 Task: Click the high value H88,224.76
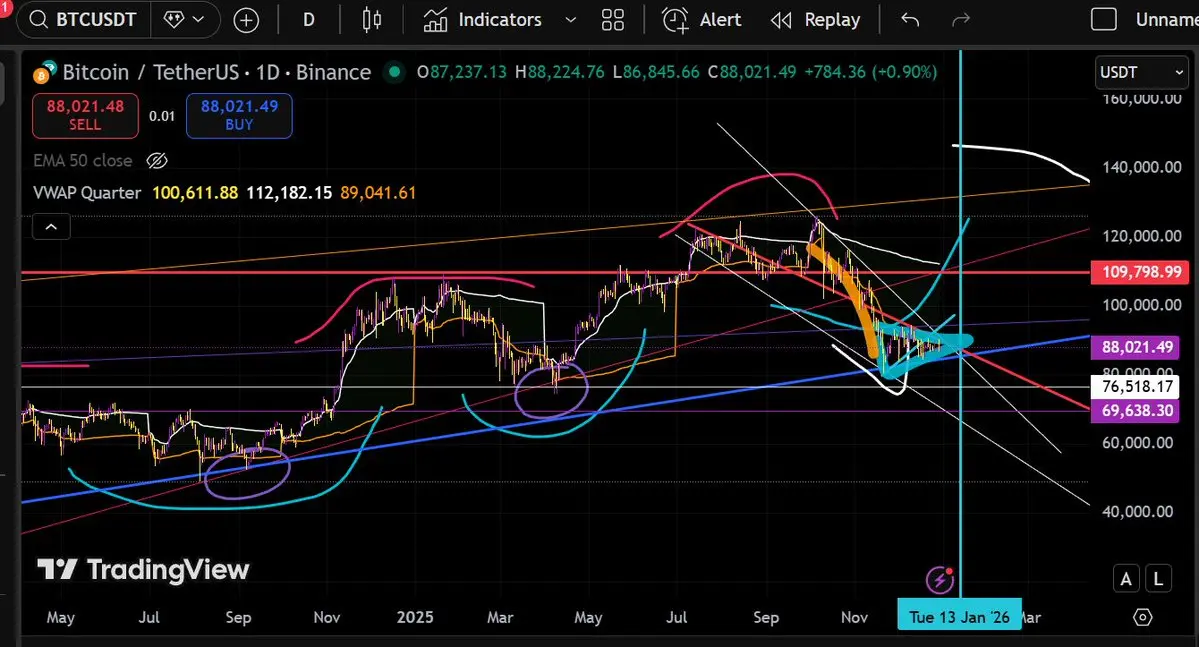click(x=560, y=72)
